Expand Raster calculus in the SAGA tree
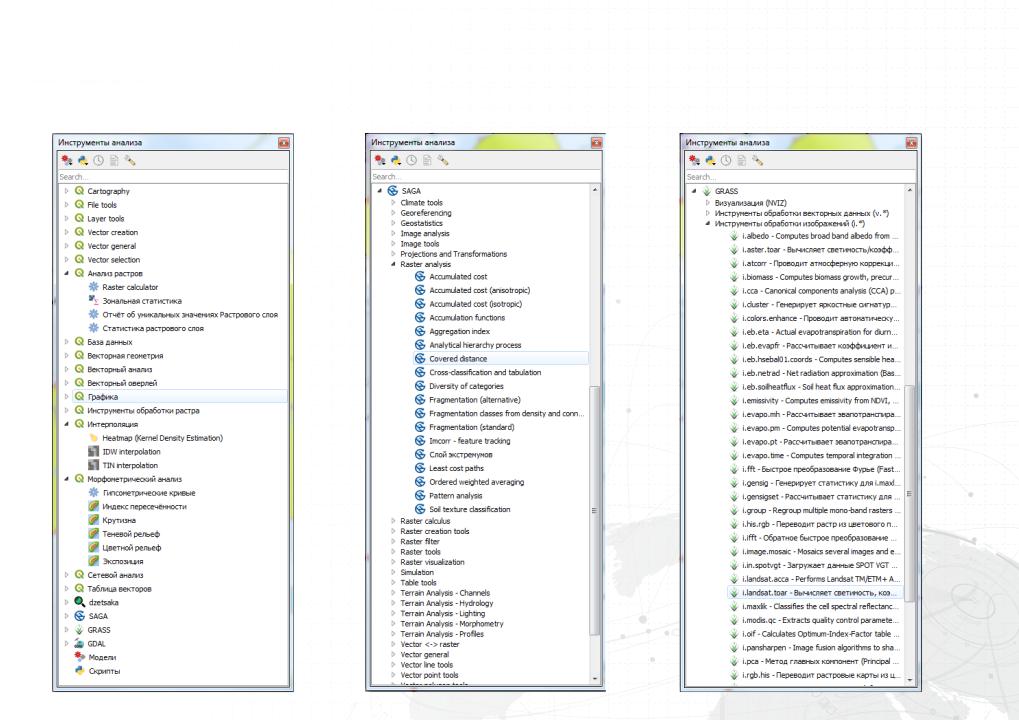This screenshot has height=720, width=1019. pyautogui.click(x=393, y=521)
